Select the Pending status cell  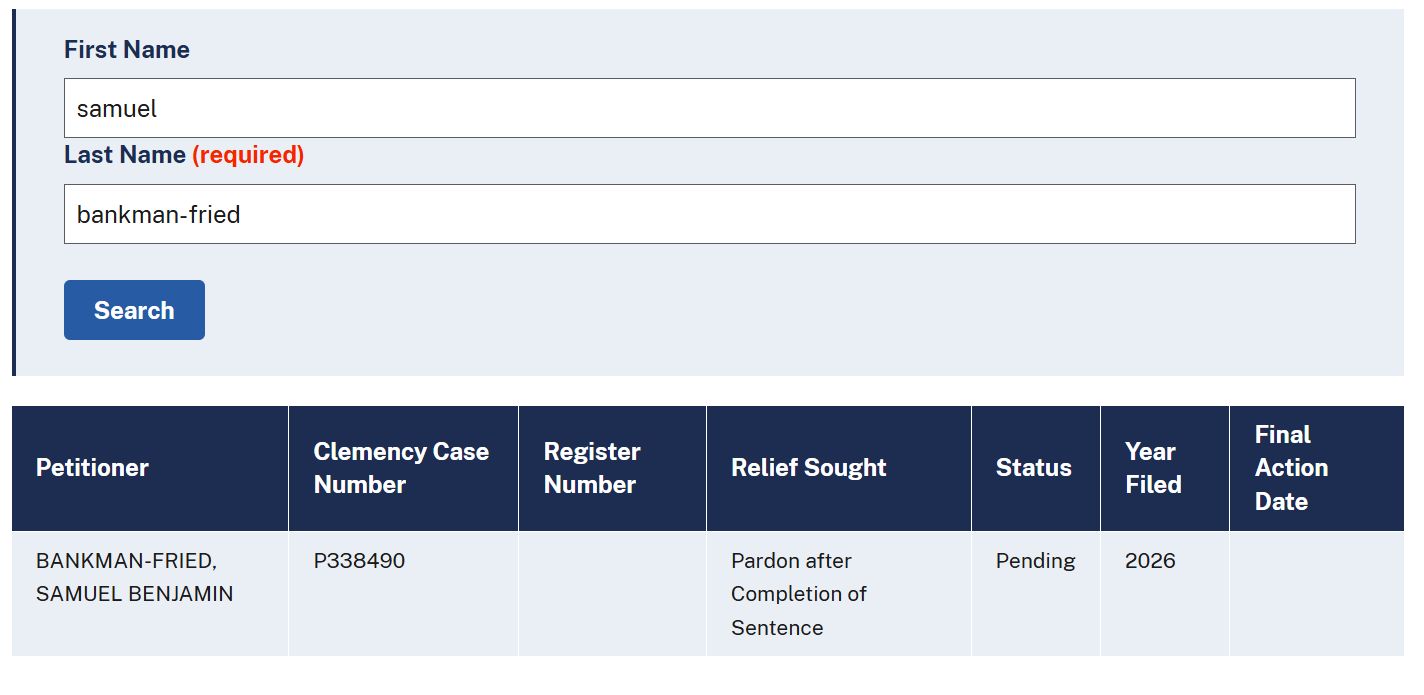tap(1035, 594)
